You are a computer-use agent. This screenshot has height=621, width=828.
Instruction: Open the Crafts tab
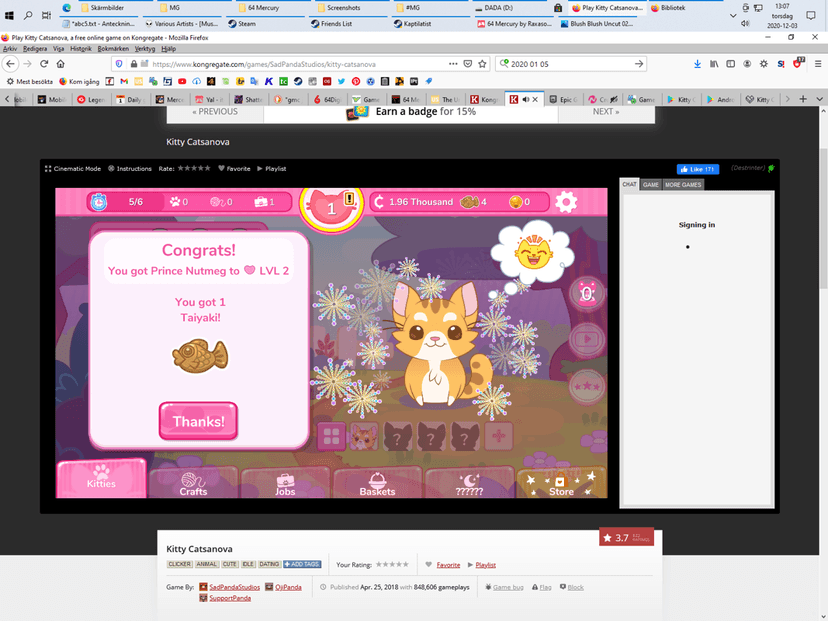(193, 483)
